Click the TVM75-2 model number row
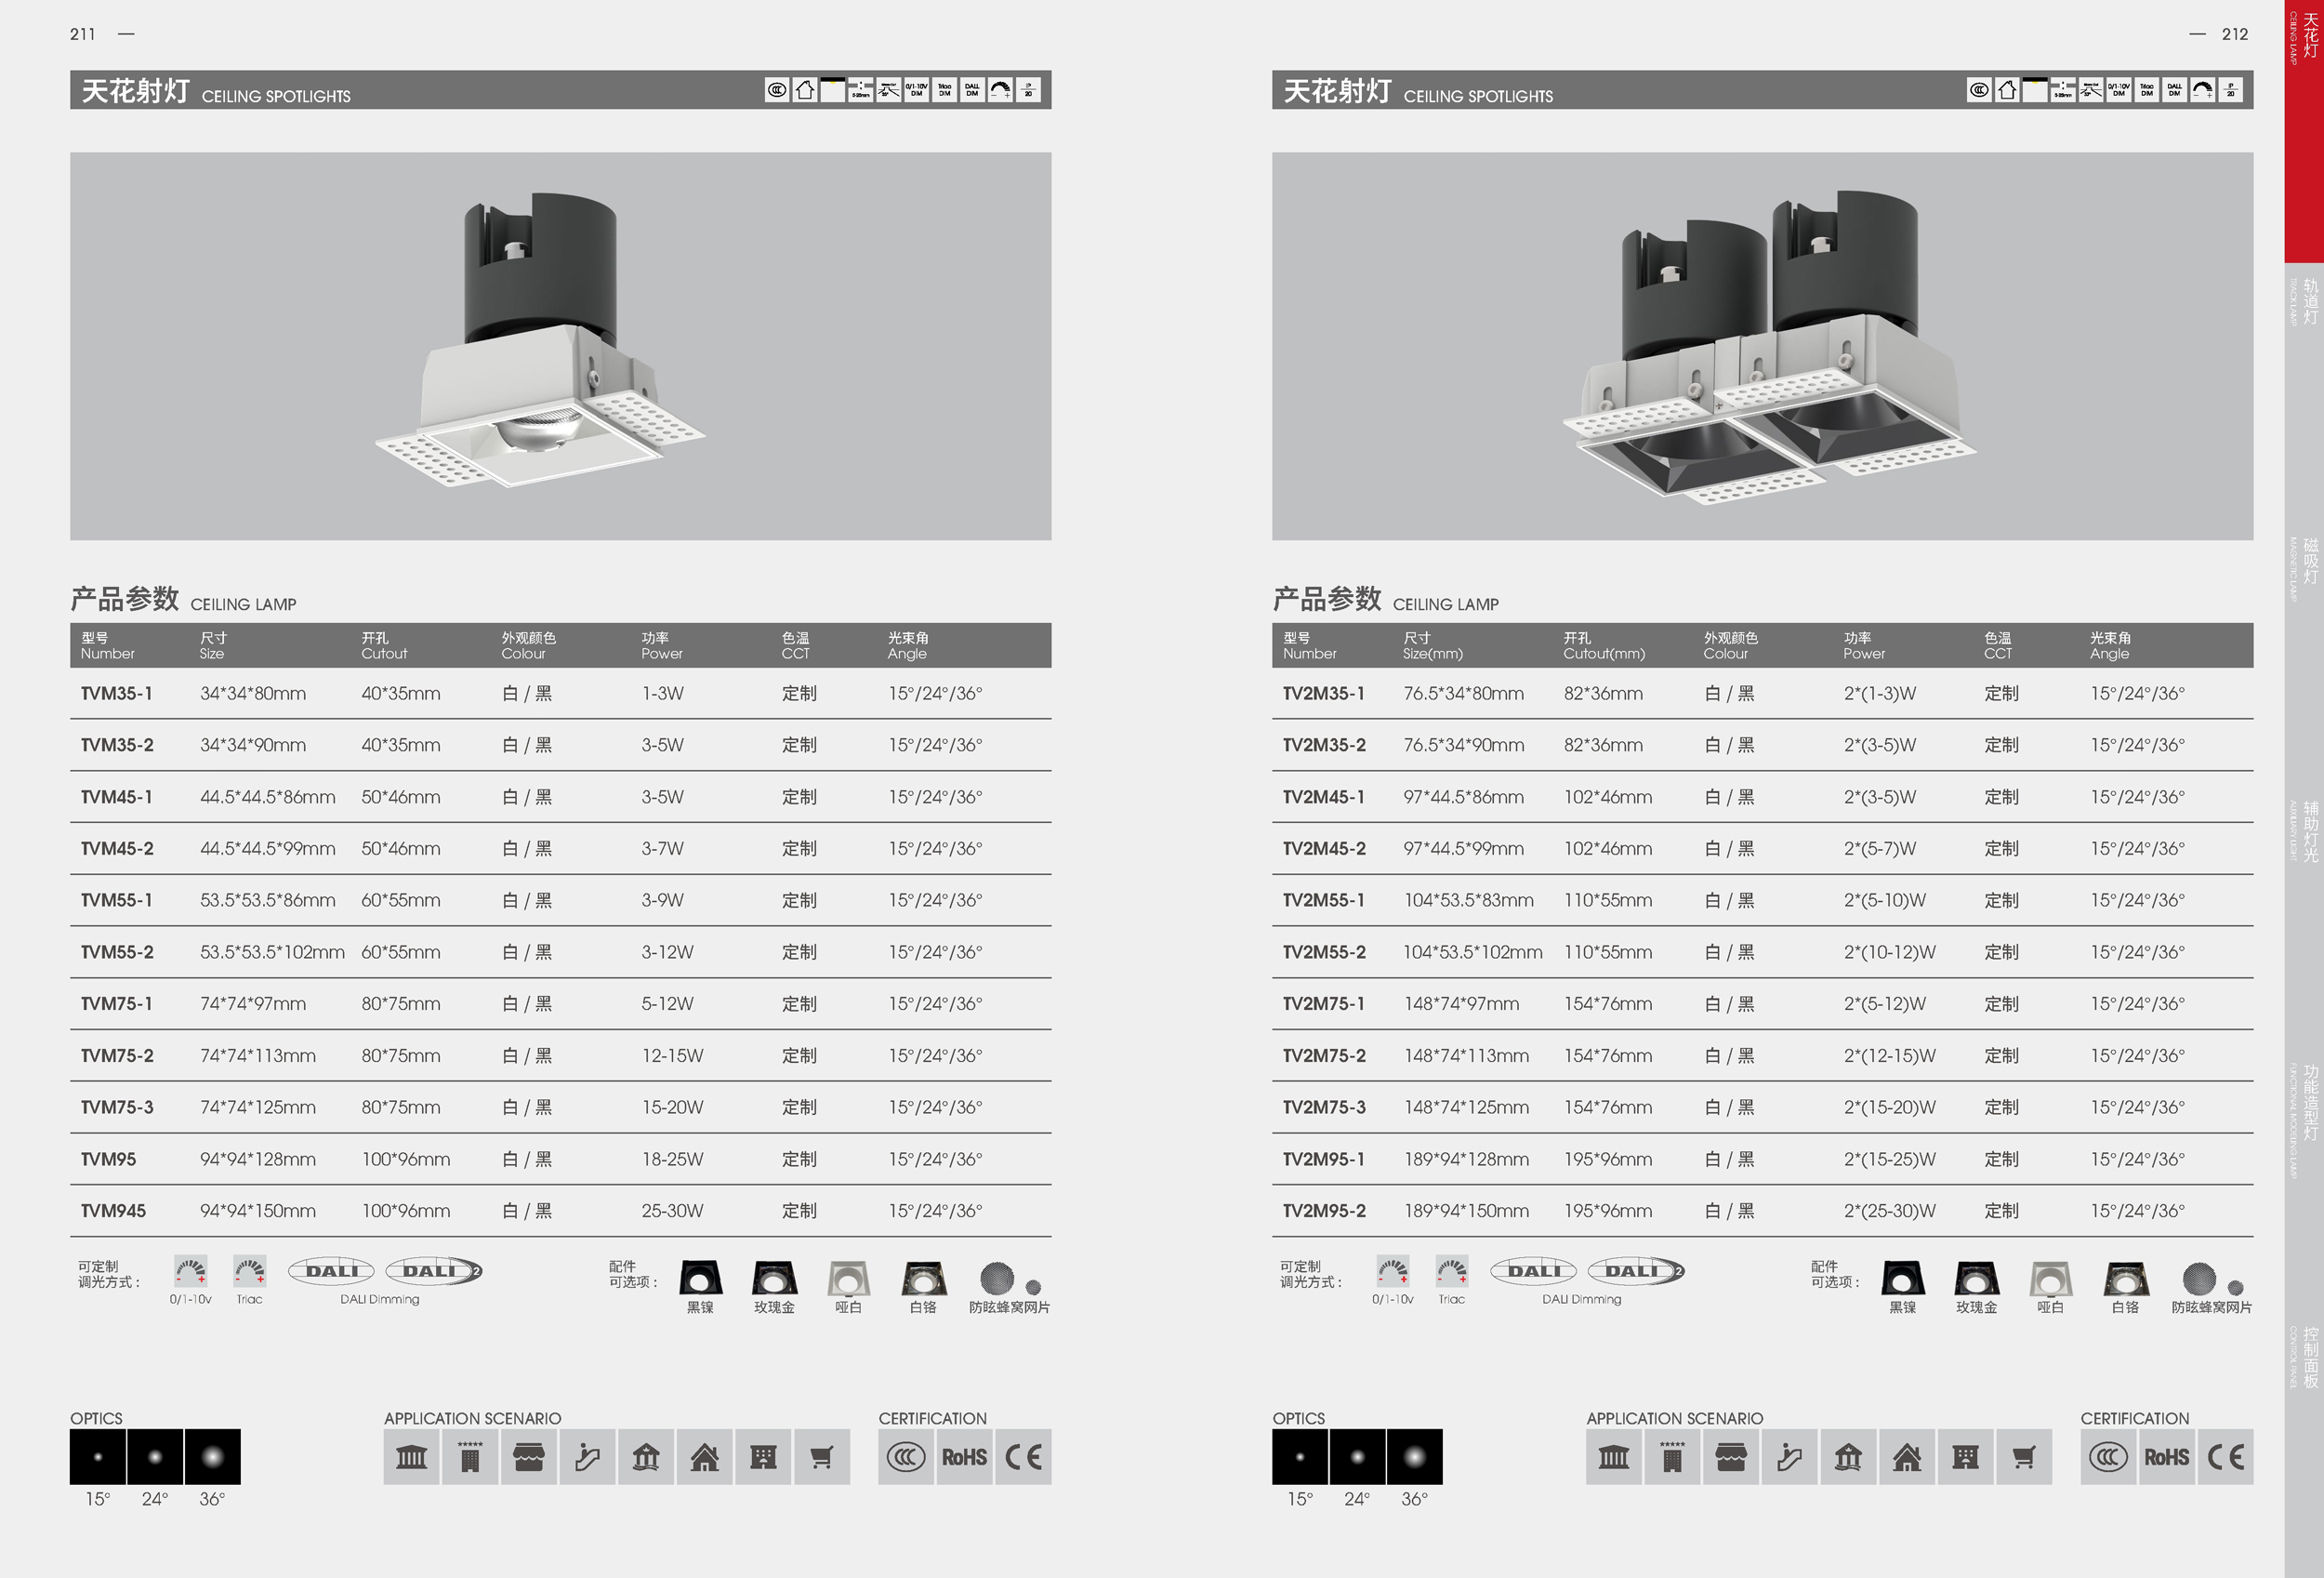The height and width of the screenshot is (1578, 2324). 117,1056
